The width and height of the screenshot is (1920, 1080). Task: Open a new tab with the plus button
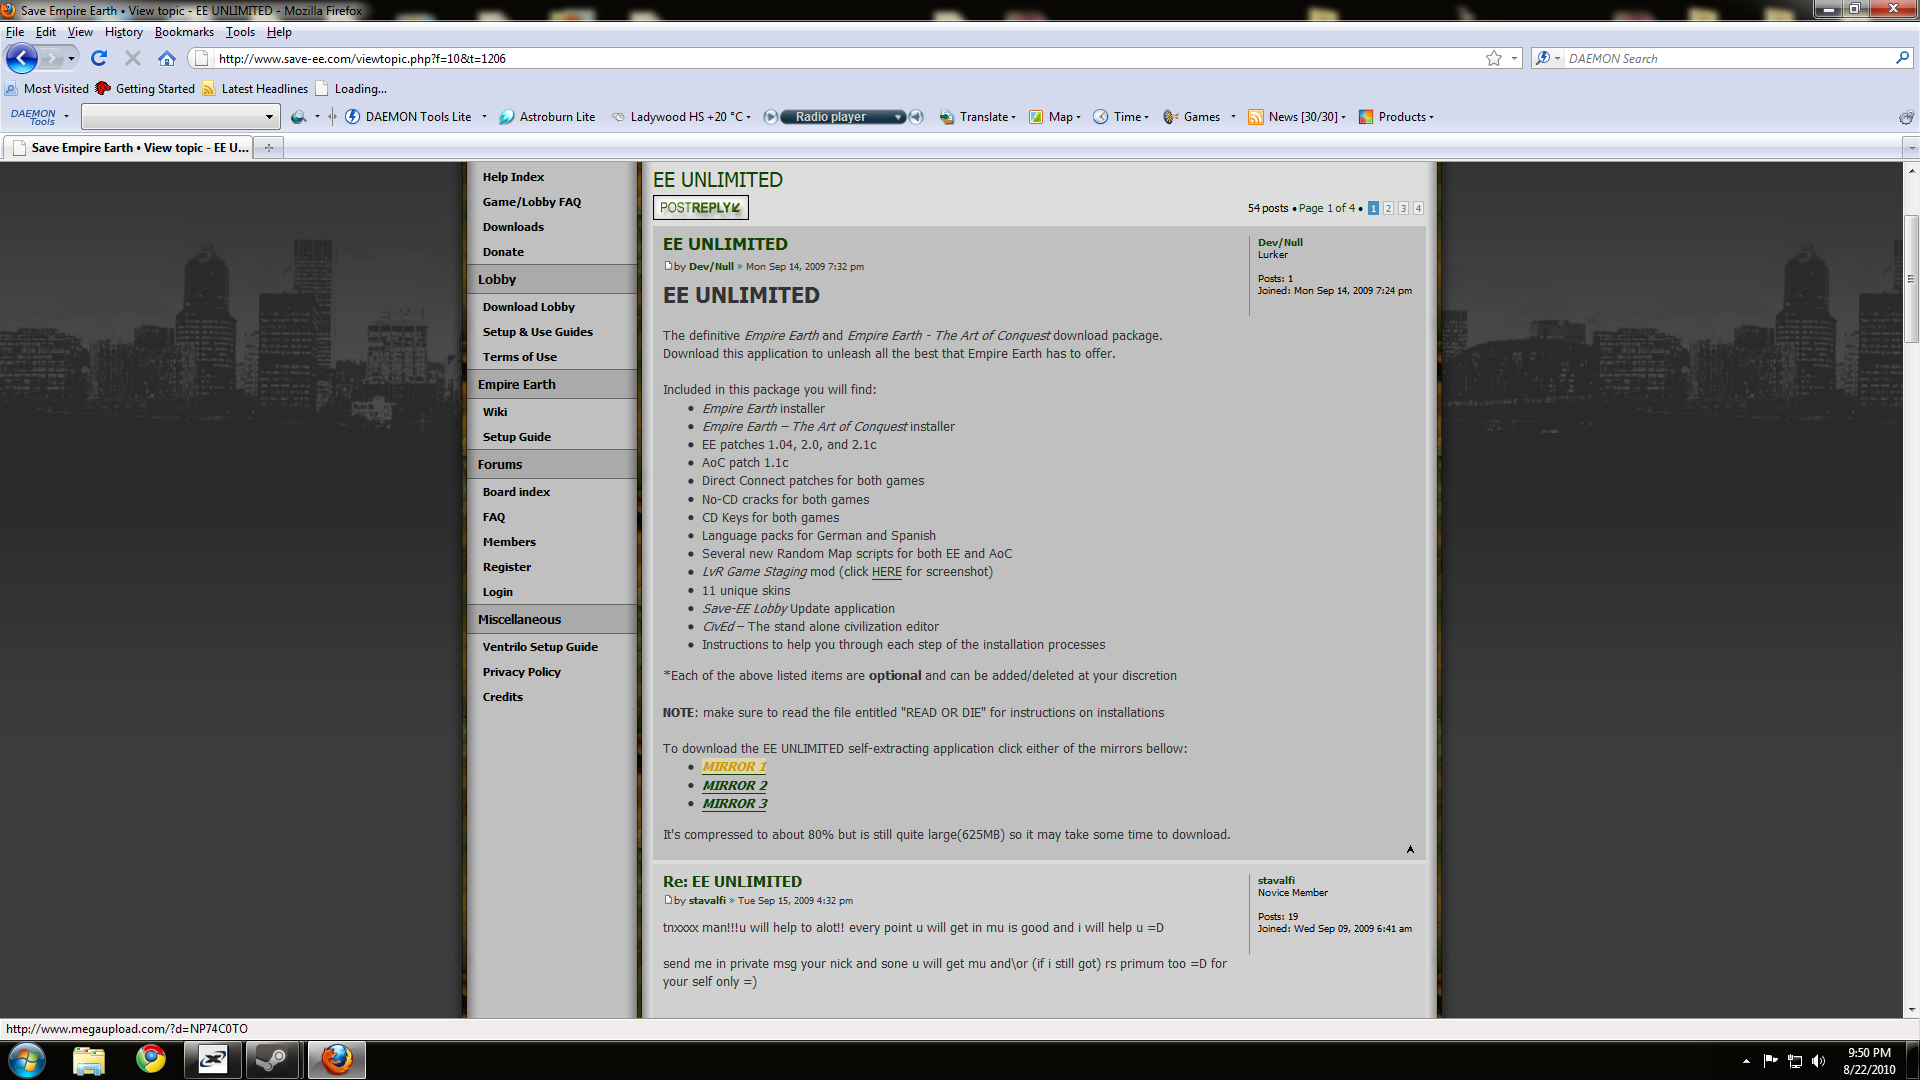pos(268,147)
